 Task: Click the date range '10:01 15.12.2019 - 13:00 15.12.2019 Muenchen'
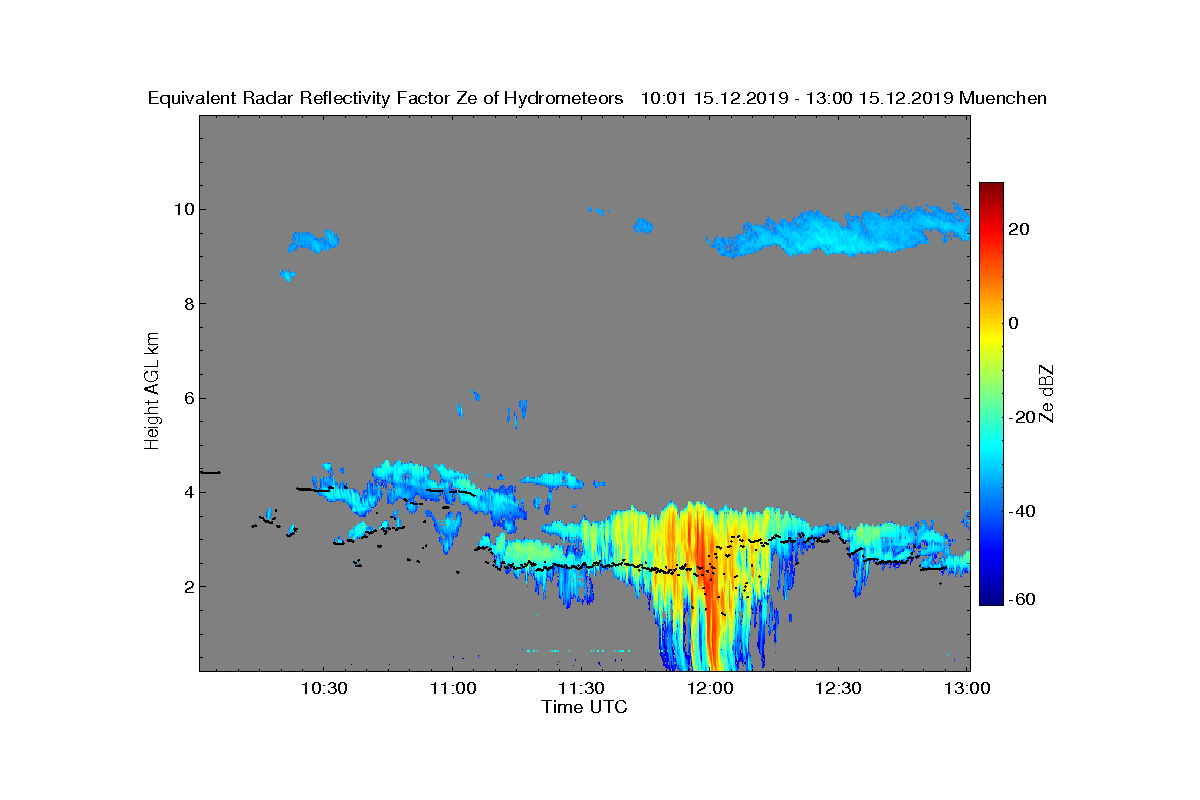843,98
